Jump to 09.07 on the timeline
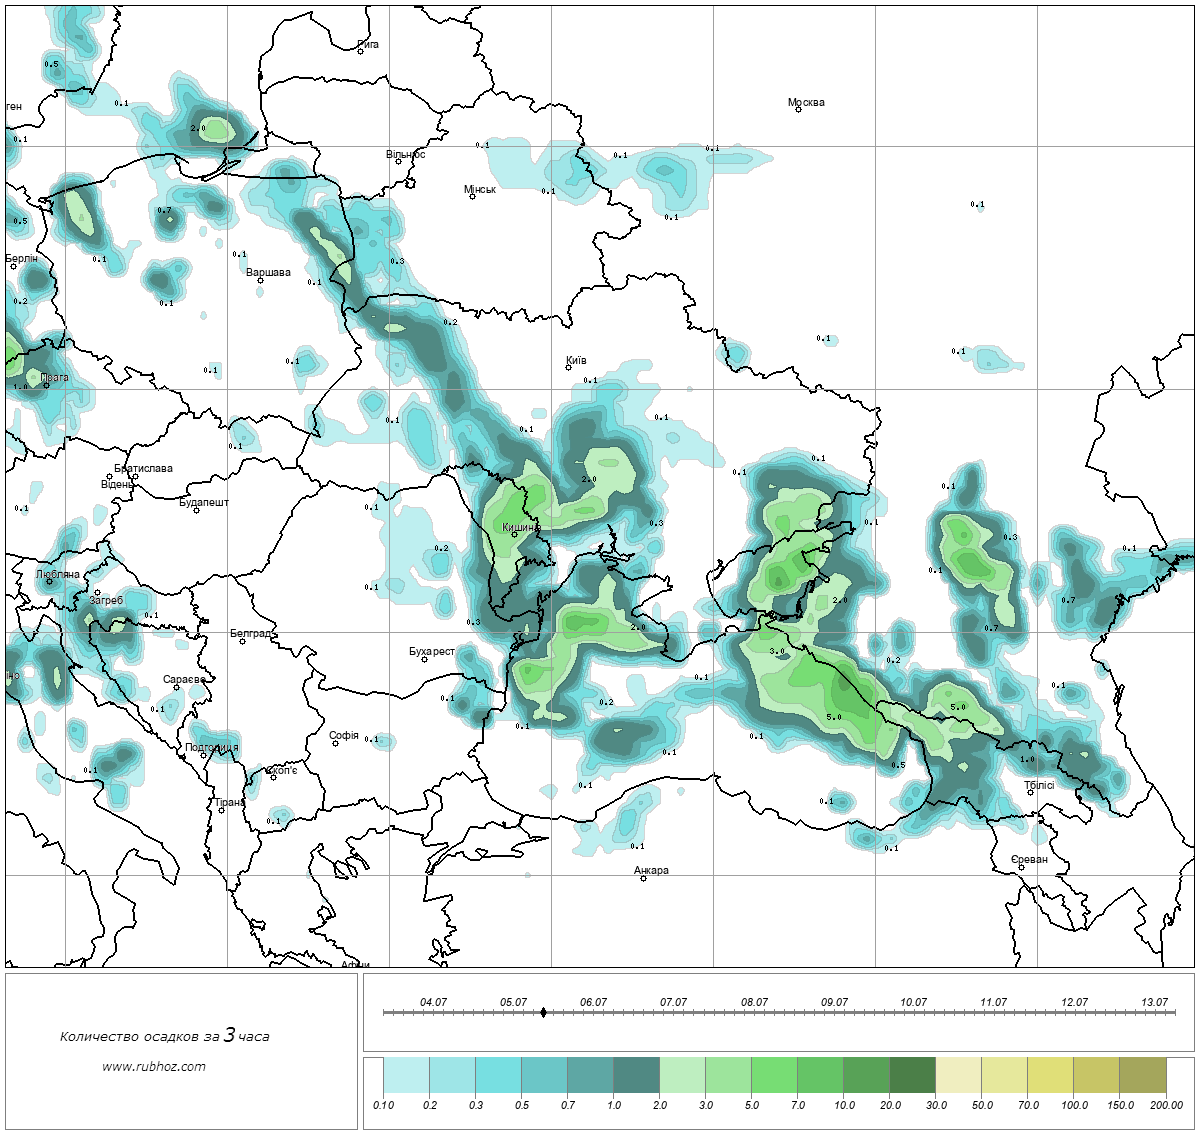Image resolution: width=1200 pixels, height=1135 pixels. click(834, 1002)
